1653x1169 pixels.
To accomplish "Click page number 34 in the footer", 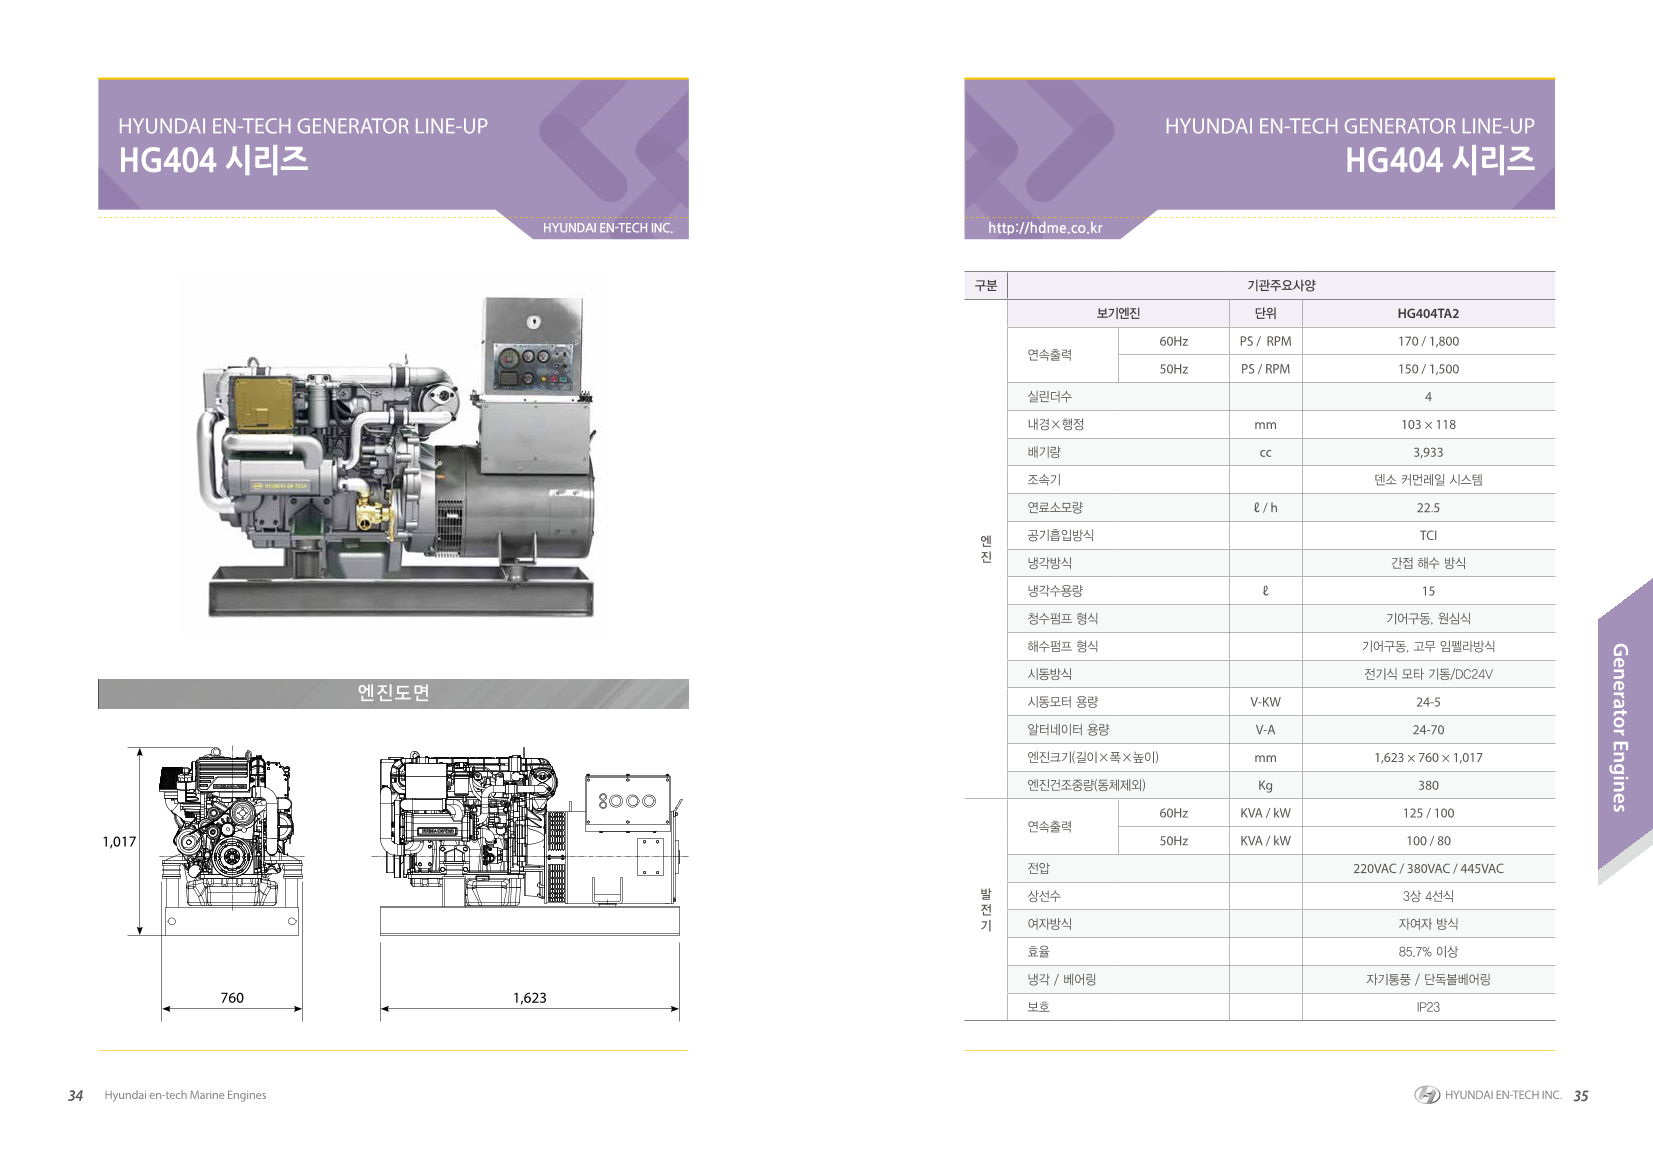I will pyautogui.click(x=75, y=1095).
